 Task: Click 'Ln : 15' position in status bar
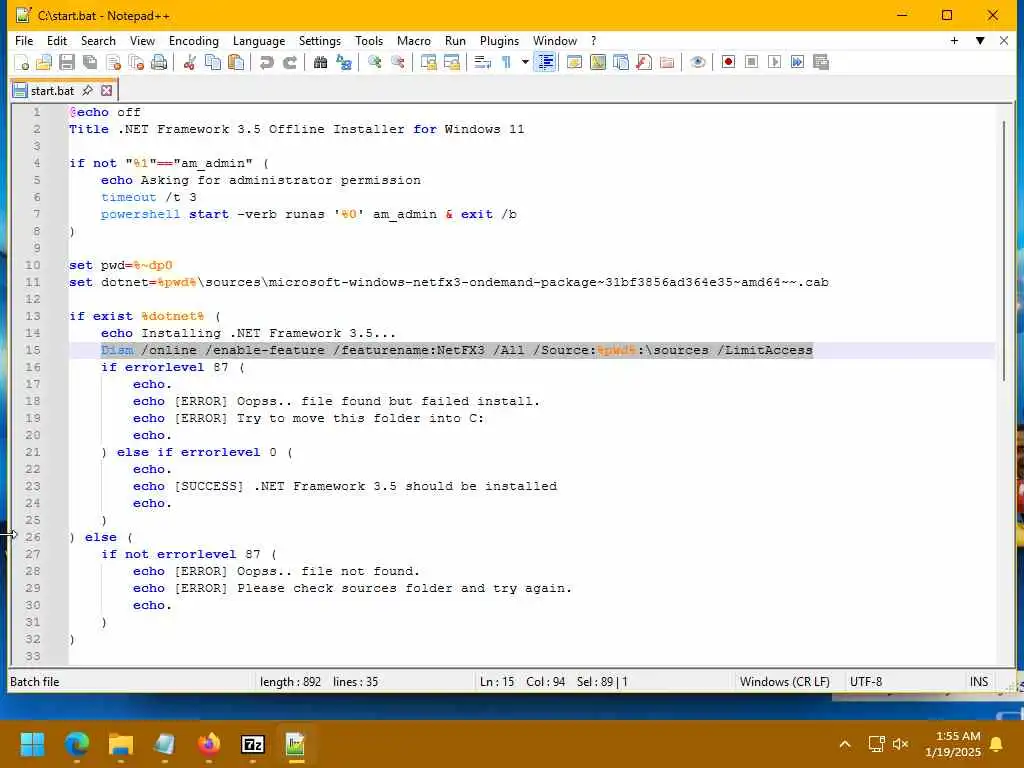point(496,682)
